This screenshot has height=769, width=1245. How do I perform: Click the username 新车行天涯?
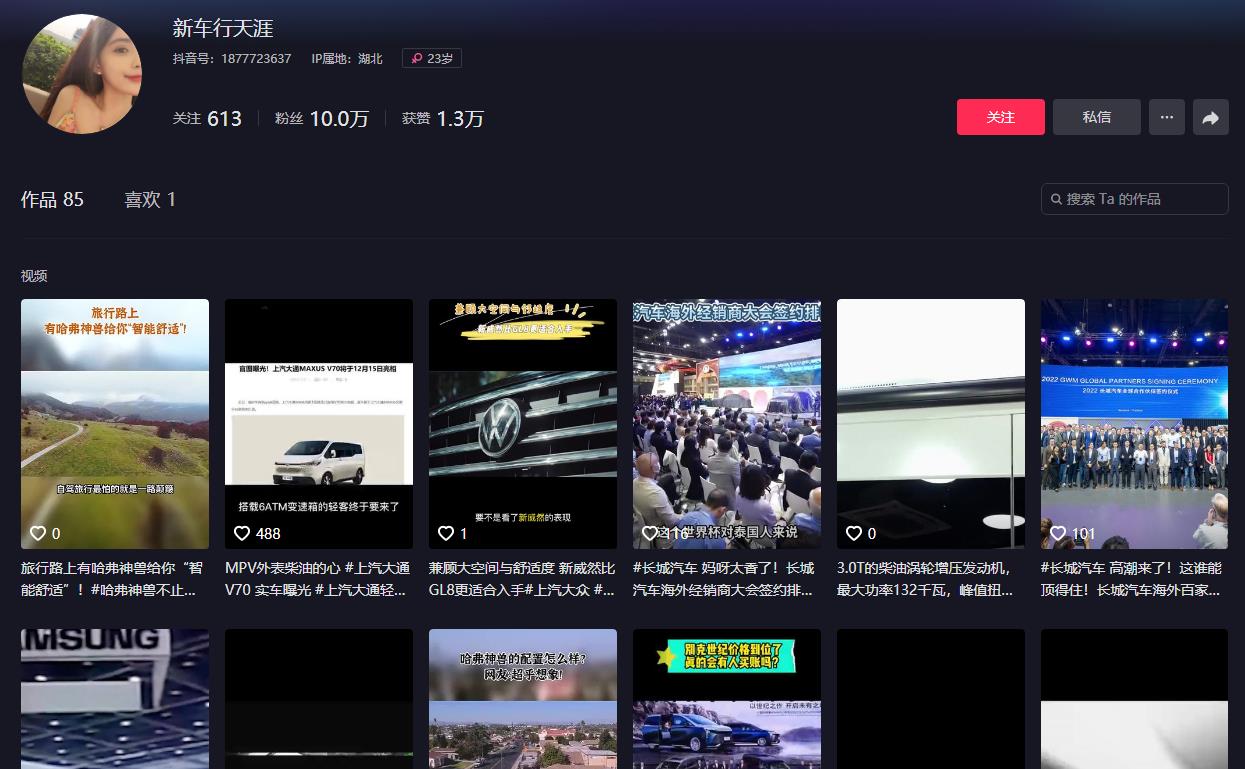(223, 28)
